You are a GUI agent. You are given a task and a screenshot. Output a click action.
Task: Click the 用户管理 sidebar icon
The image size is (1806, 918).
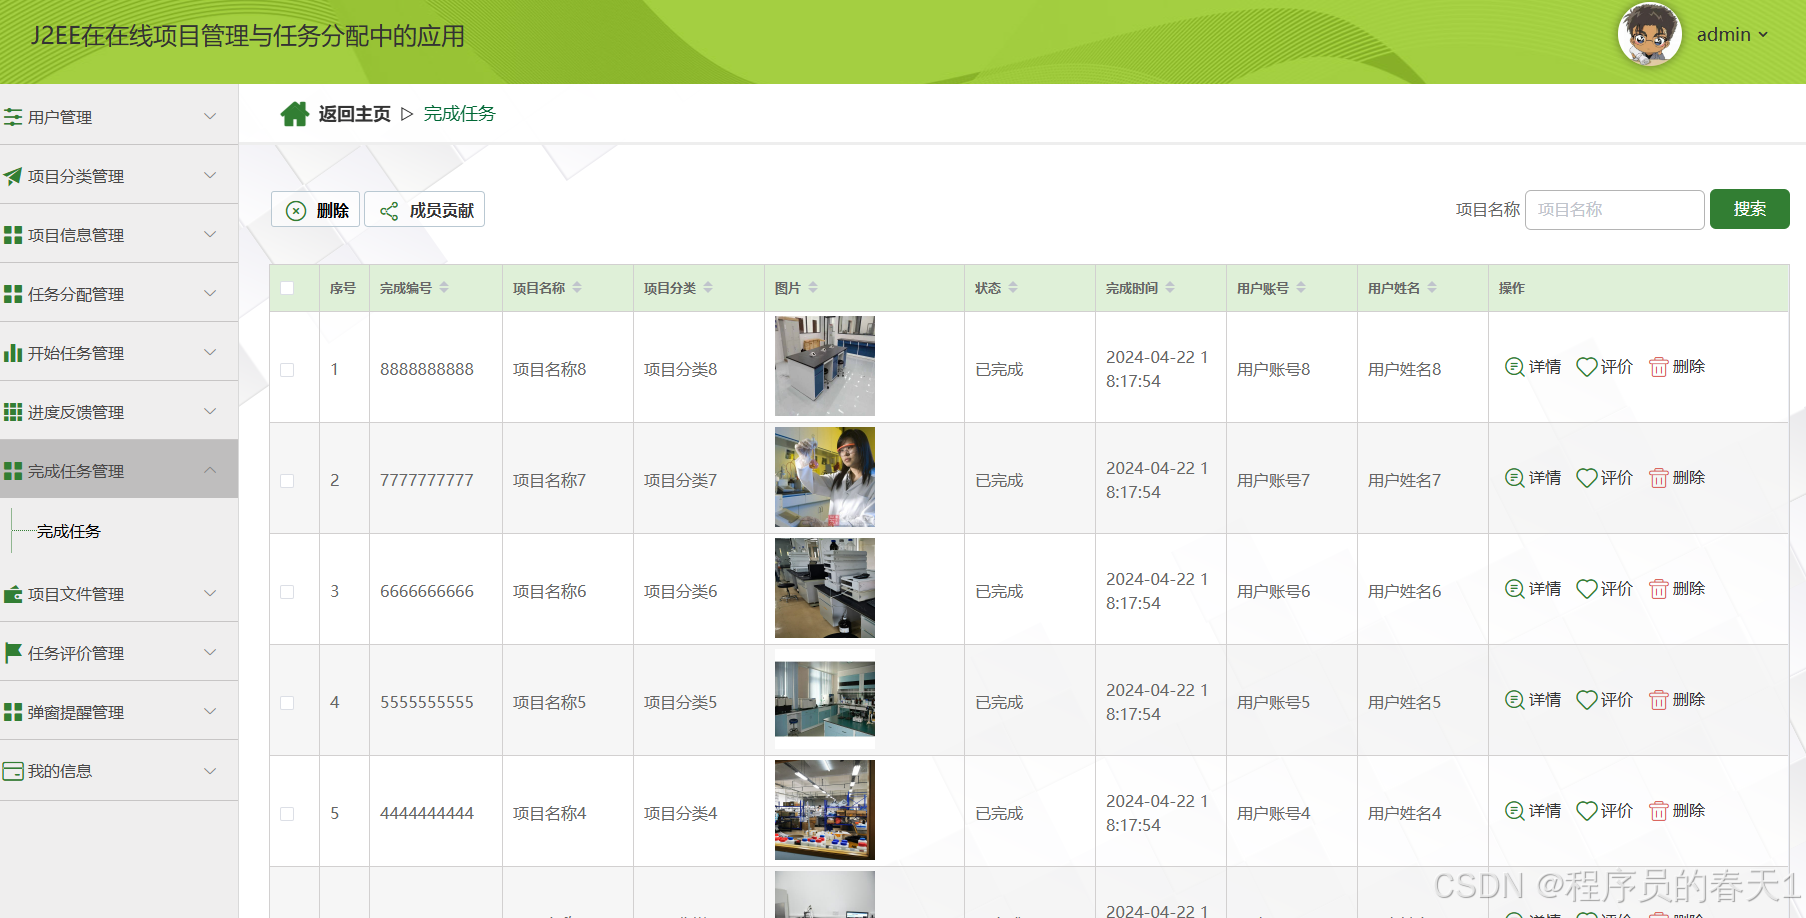[13, 117]
